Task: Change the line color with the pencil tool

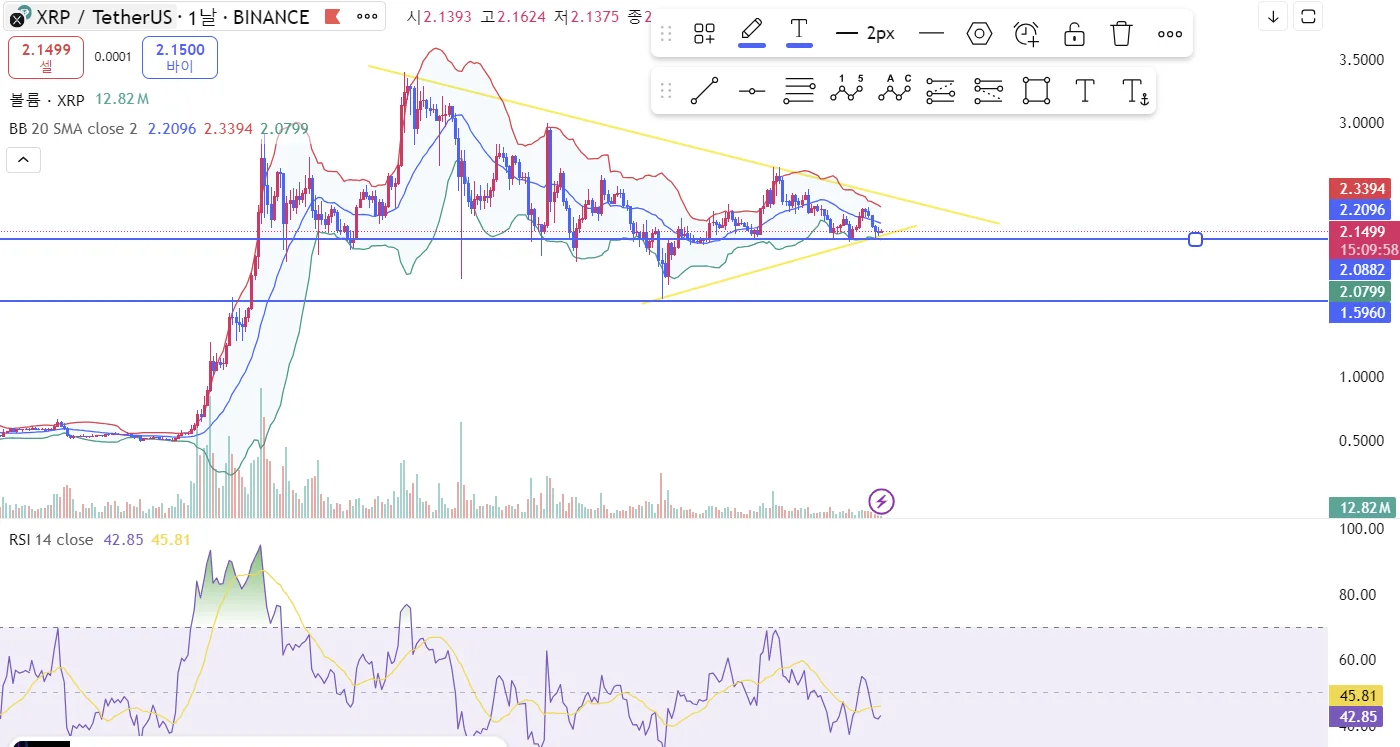Action: (x=752, y=34)
